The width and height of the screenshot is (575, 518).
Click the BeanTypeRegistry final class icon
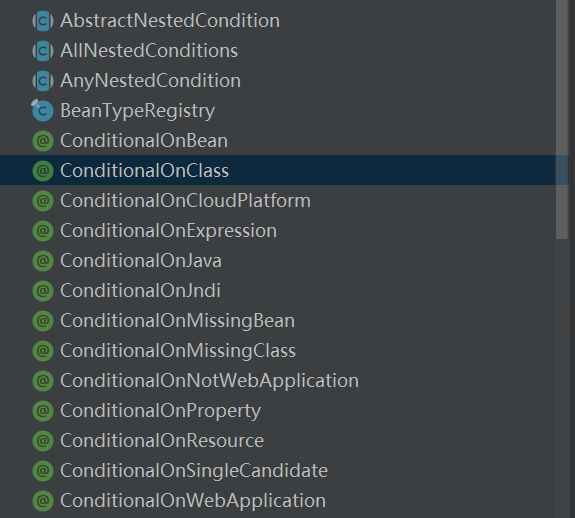(x=43, y=110)
